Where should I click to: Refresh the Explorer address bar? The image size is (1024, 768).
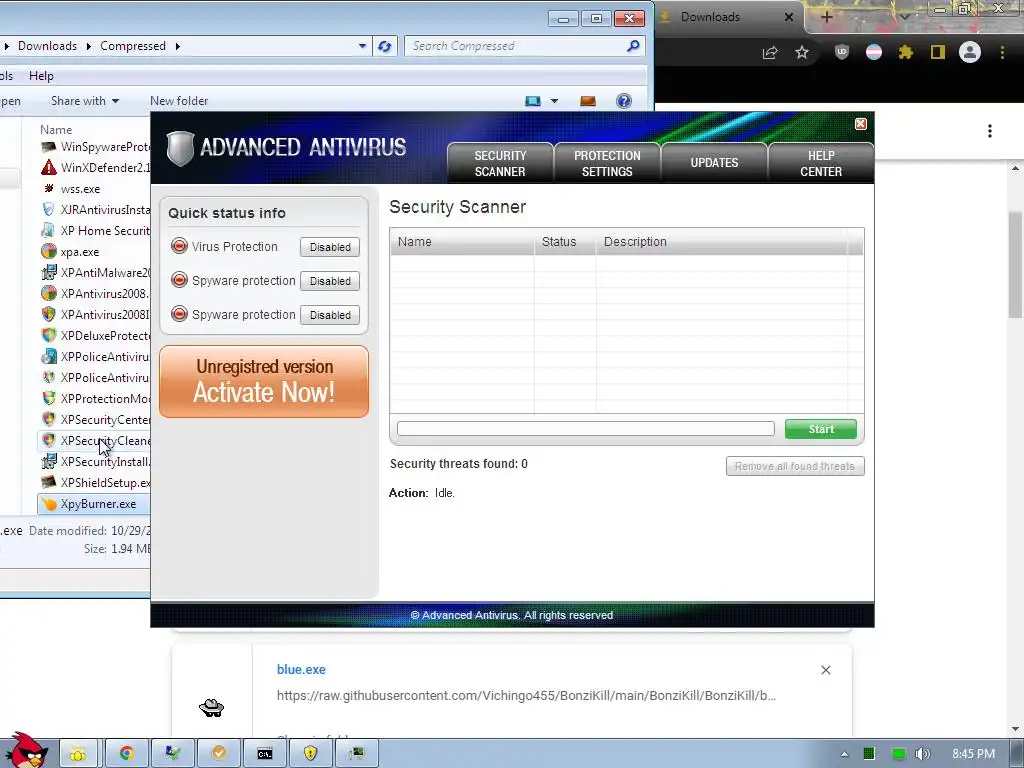(x=385, y=46)
